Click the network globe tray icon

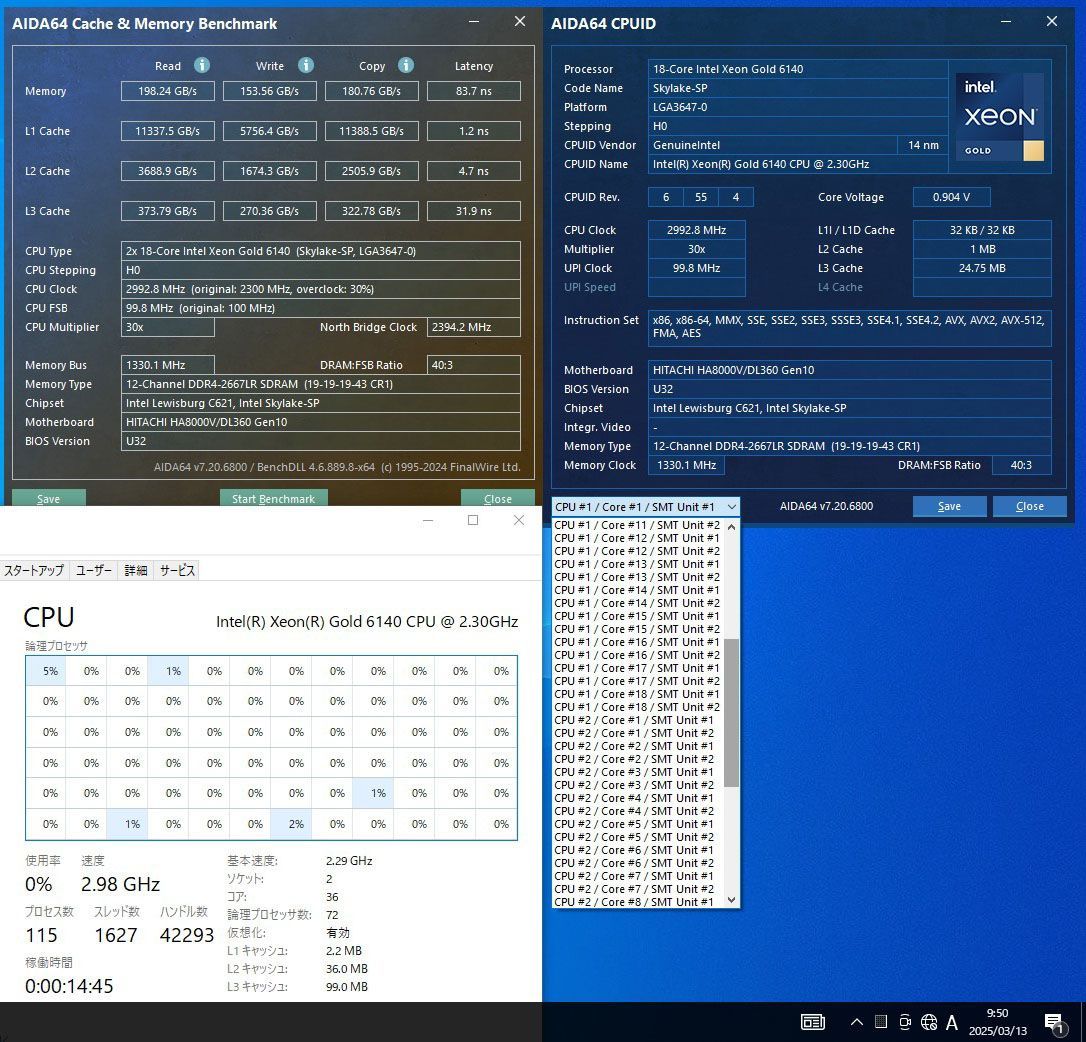pyautogui.click(x=929, y=1022)
